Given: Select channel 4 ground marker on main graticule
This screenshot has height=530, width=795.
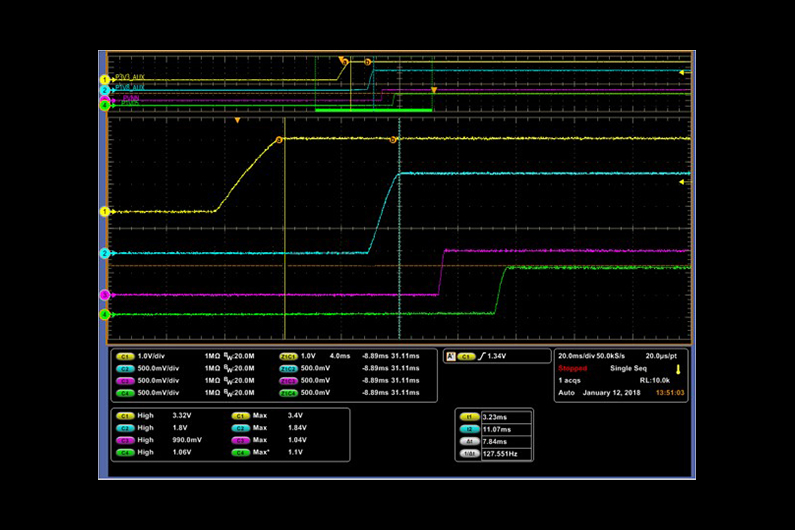Looking at the screenshot, I should coord(105,314).
